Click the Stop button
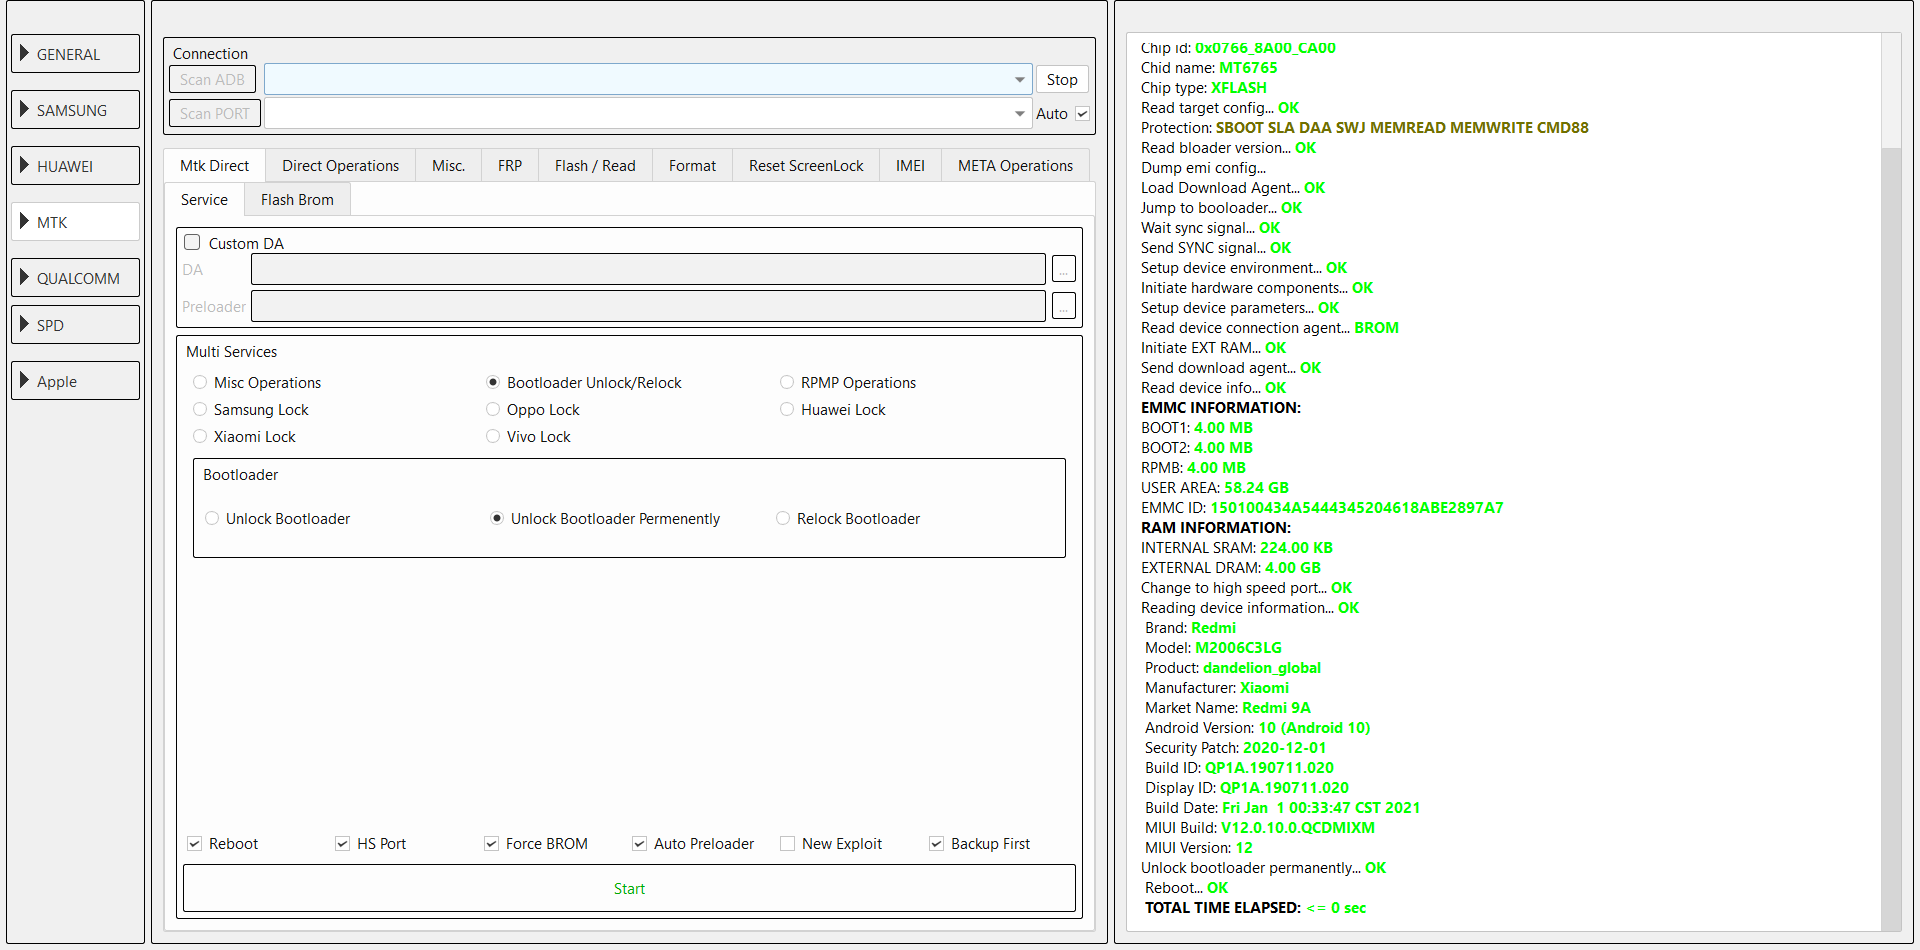Viewport: 1920px width, 950px height. pos(1062,80)
